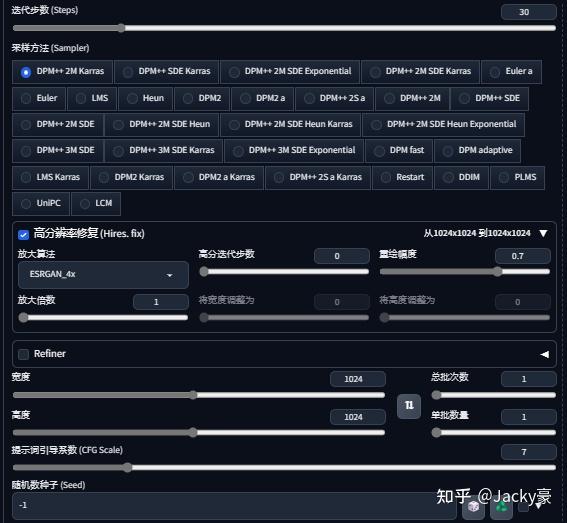Click the 高分迭代步数 slider handle

(204, 272)
